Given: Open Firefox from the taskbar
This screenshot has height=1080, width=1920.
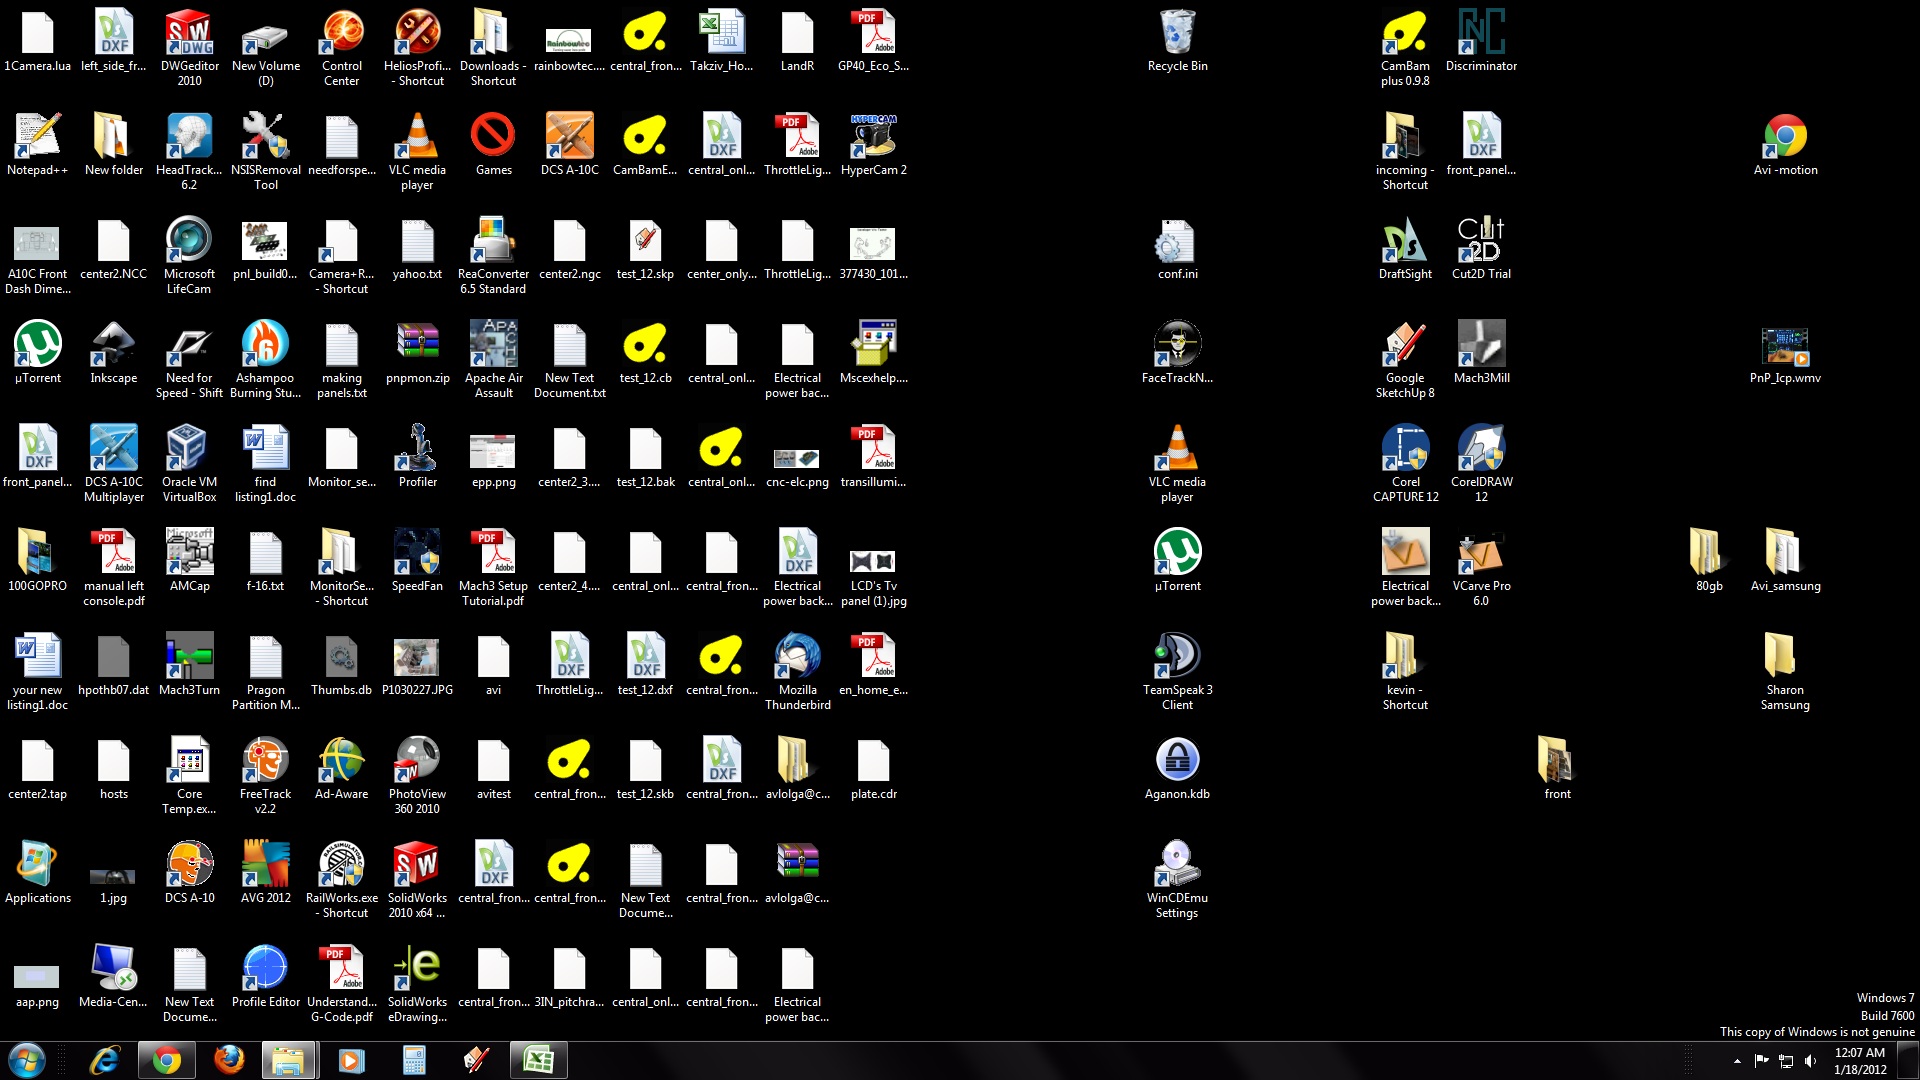Looking at the screenshot, I should click(x=229, y=1060).
